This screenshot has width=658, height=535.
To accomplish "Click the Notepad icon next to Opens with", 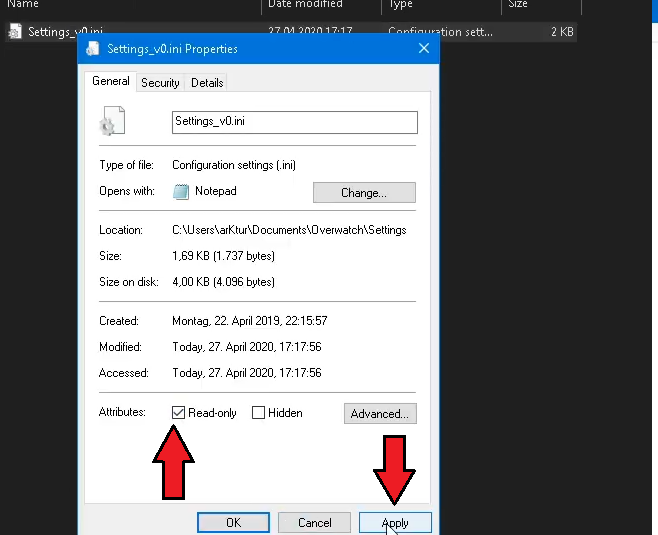I will click(181, 192).
